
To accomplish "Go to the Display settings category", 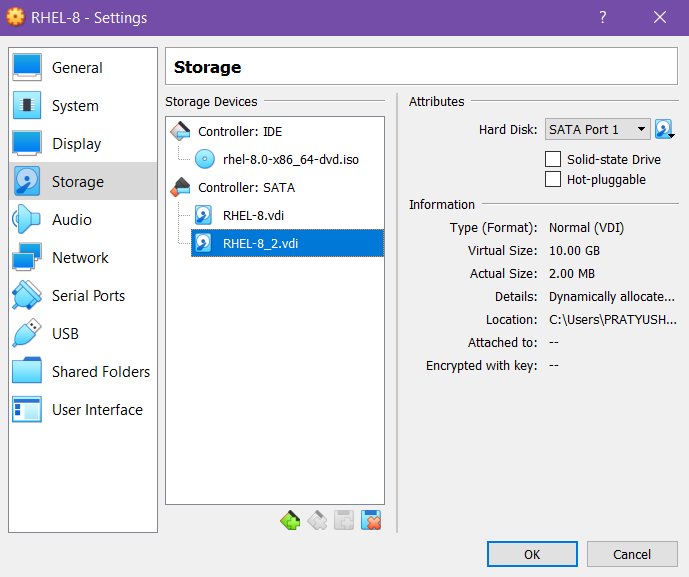I will click(x=76, y=144).
